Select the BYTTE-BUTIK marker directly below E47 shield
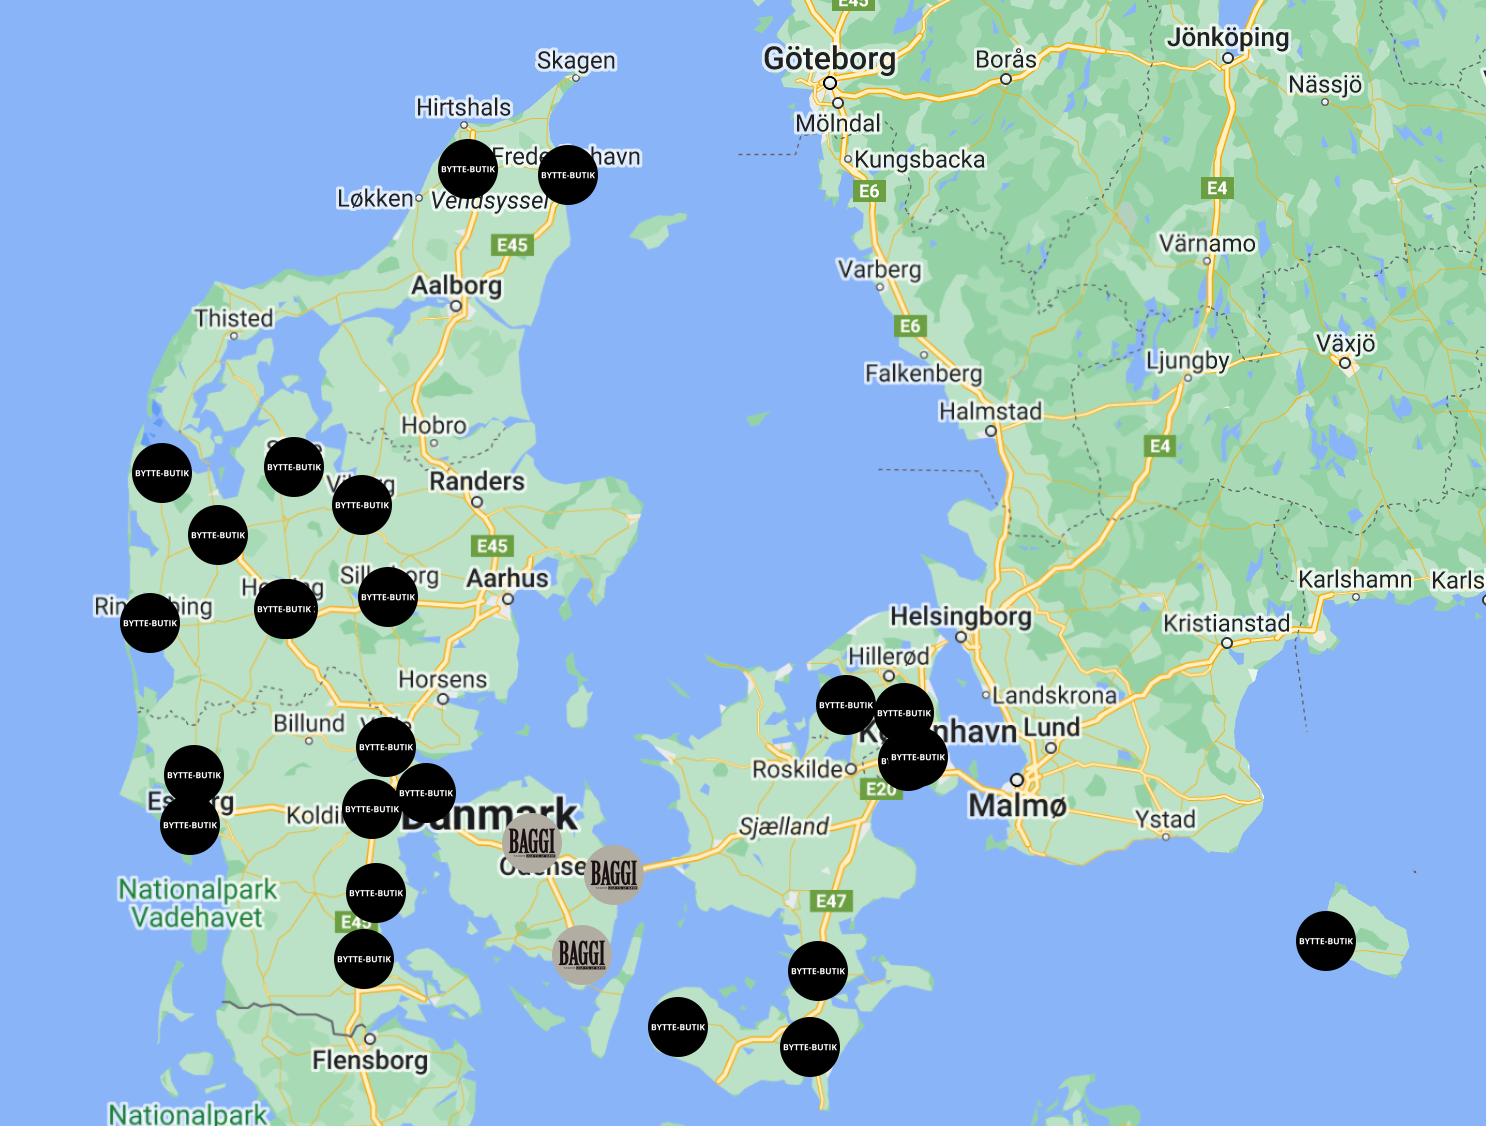Screen dimensions: 1486x1126 tap(818, 971)
